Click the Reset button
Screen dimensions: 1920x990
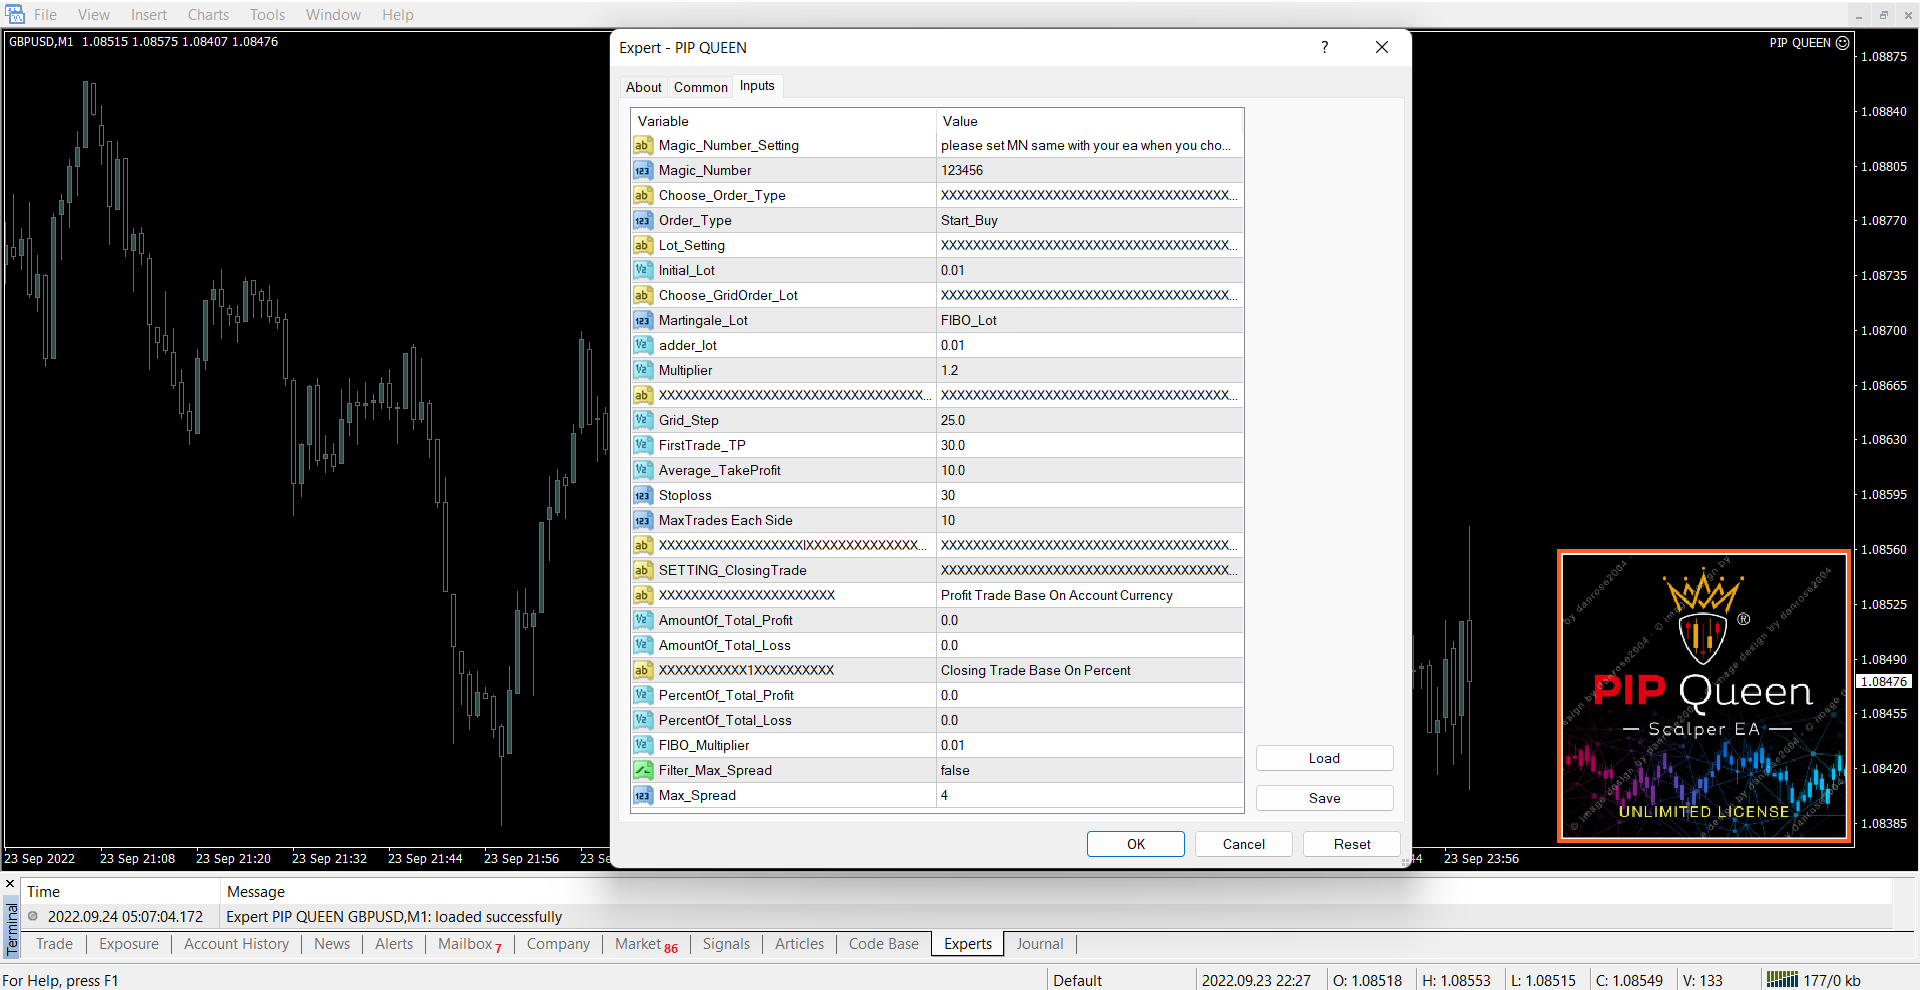coord(1351,845)
